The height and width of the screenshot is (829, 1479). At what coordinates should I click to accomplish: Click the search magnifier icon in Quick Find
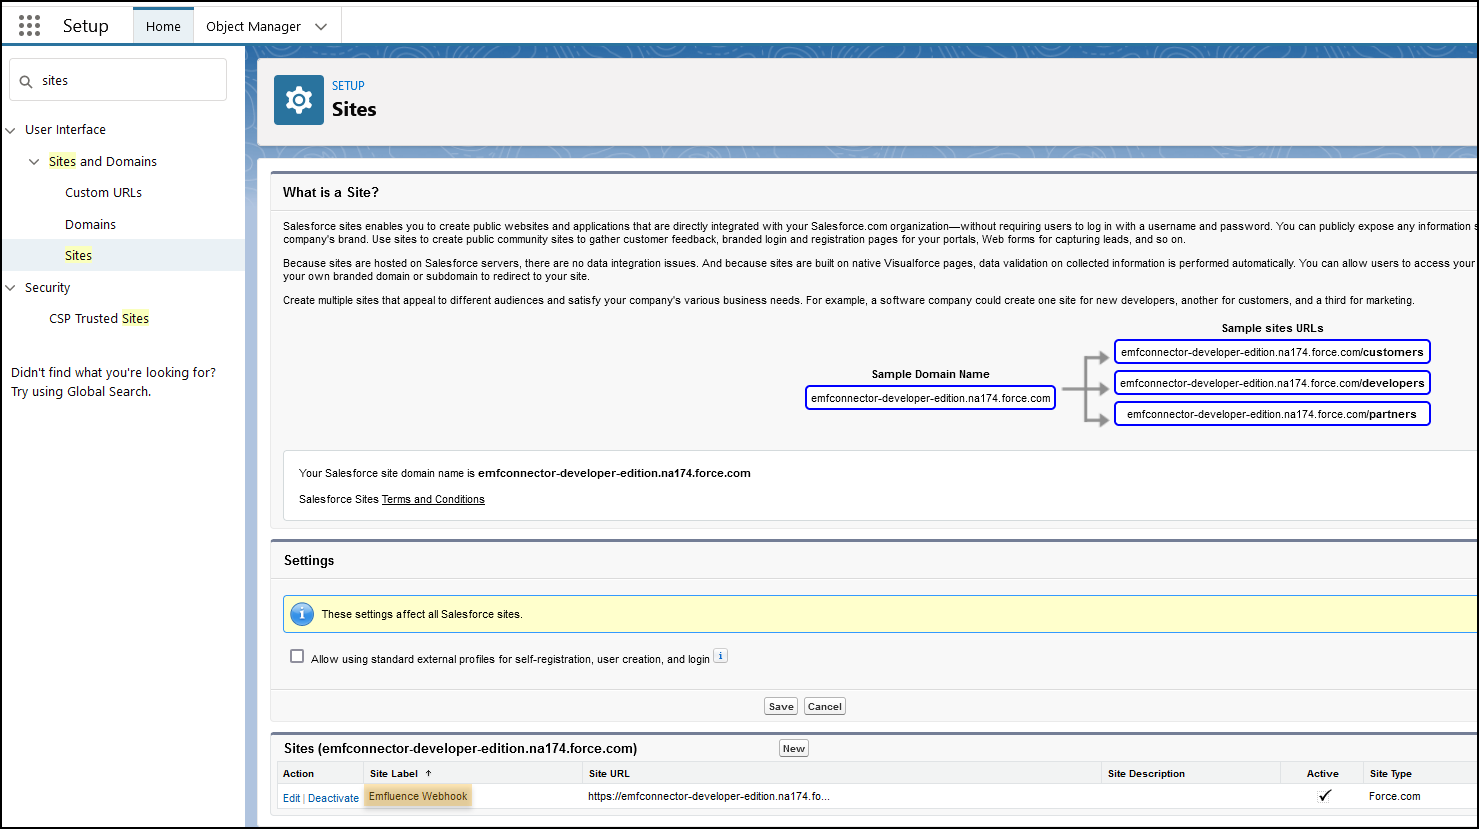coord(26,81)
